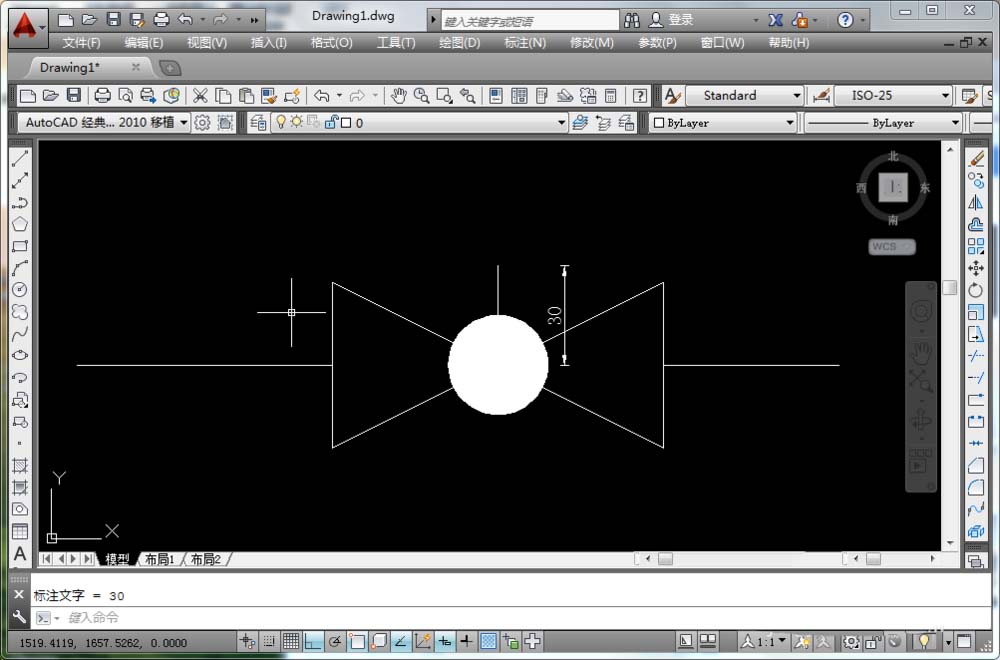Select the Multiline Text tool
This screenshot has height=660, width=1000.
20,554
